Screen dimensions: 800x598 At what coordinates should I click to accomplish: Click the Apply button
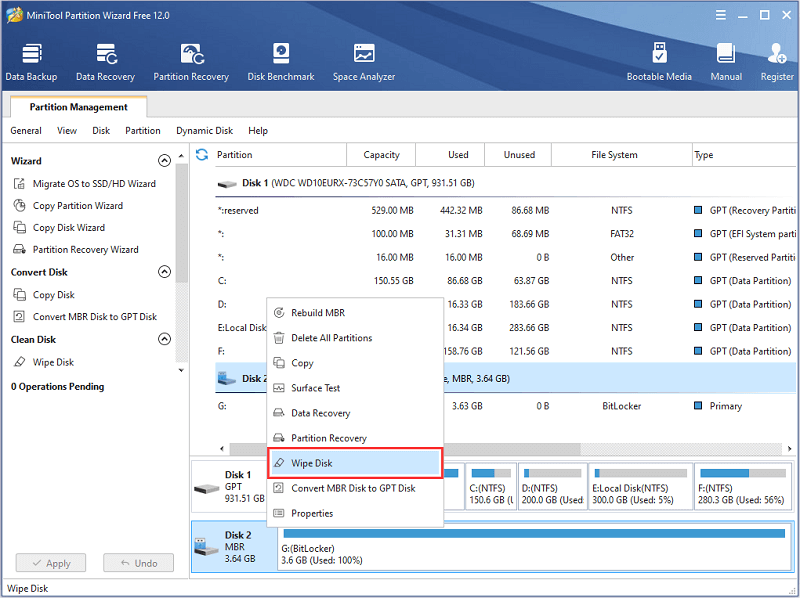pos(51,563)
